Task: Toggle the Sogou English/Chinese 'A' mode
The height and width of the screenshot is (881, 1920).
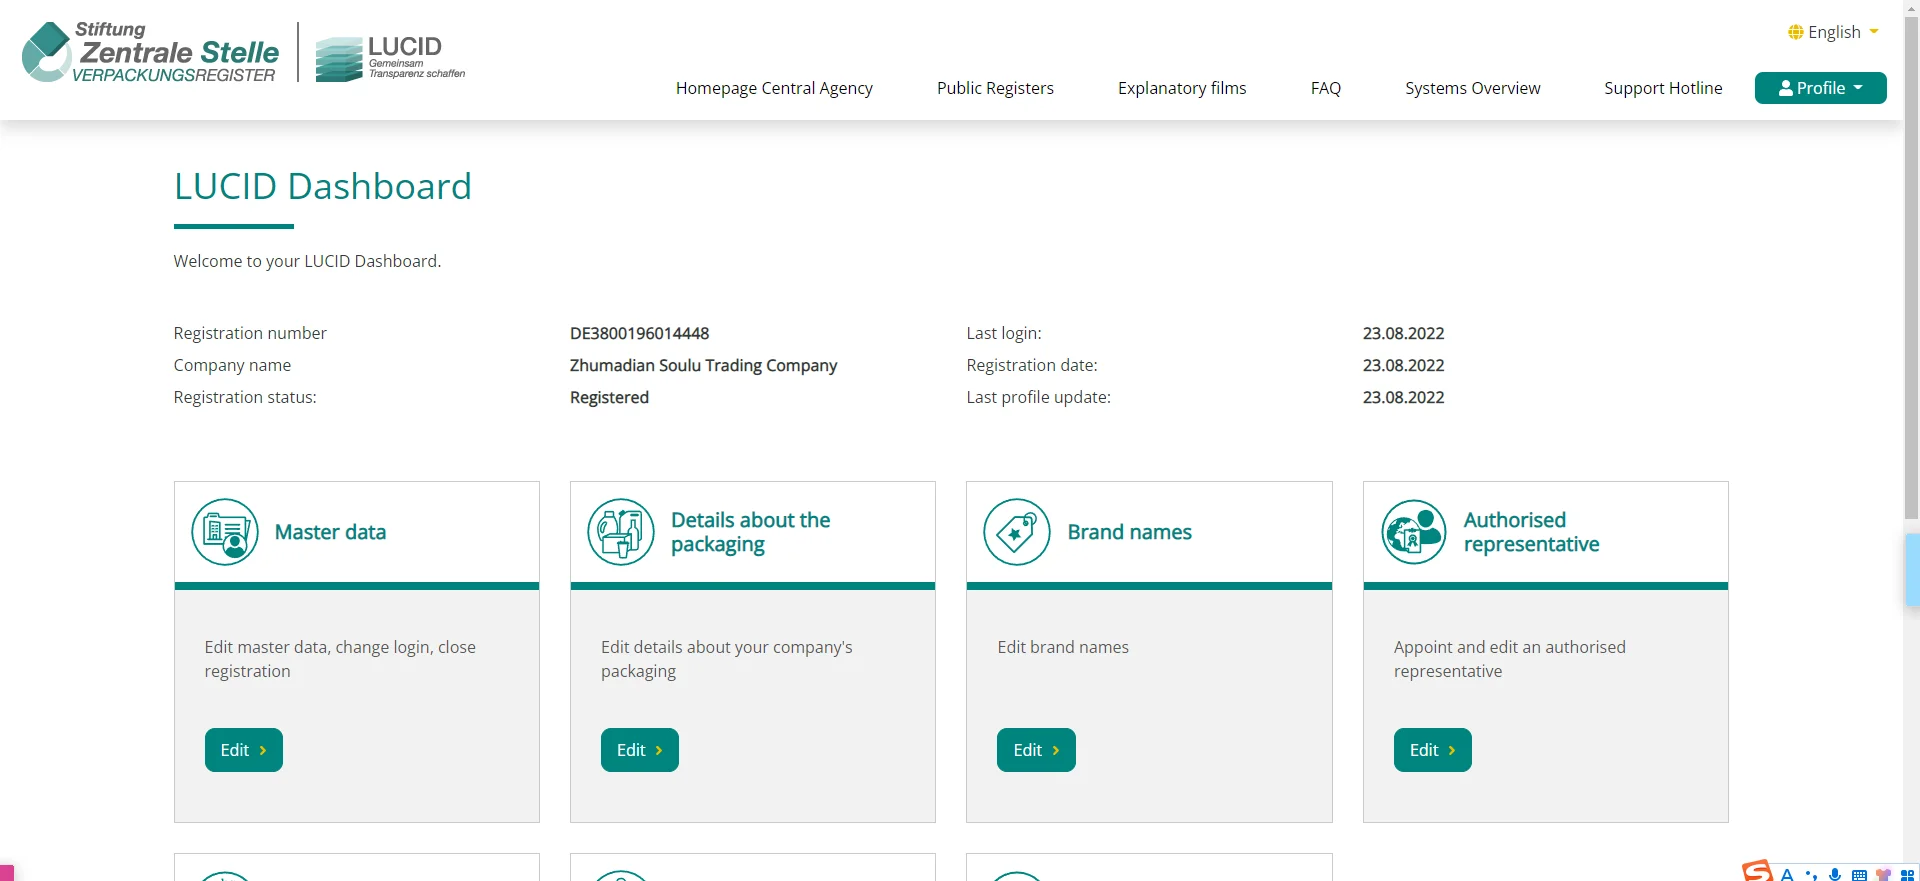Action: (x=1787, y=875)
